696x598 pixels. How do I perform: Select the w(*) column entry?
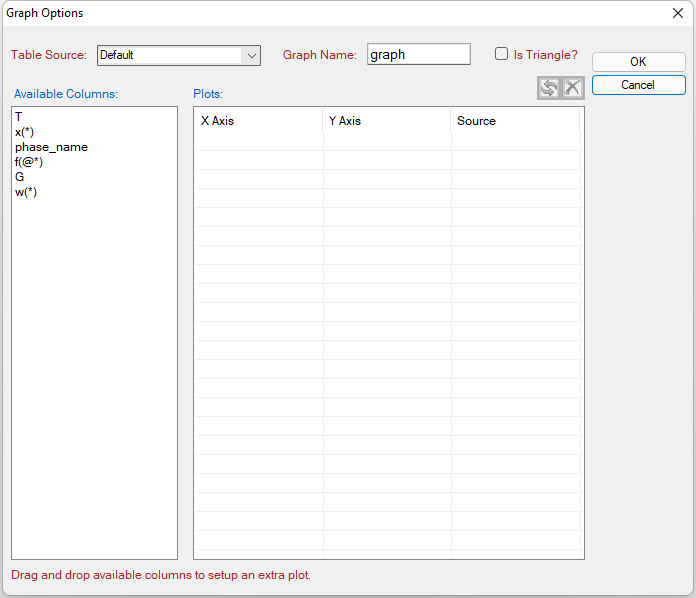pyautogui.click(x=26, y=192)
